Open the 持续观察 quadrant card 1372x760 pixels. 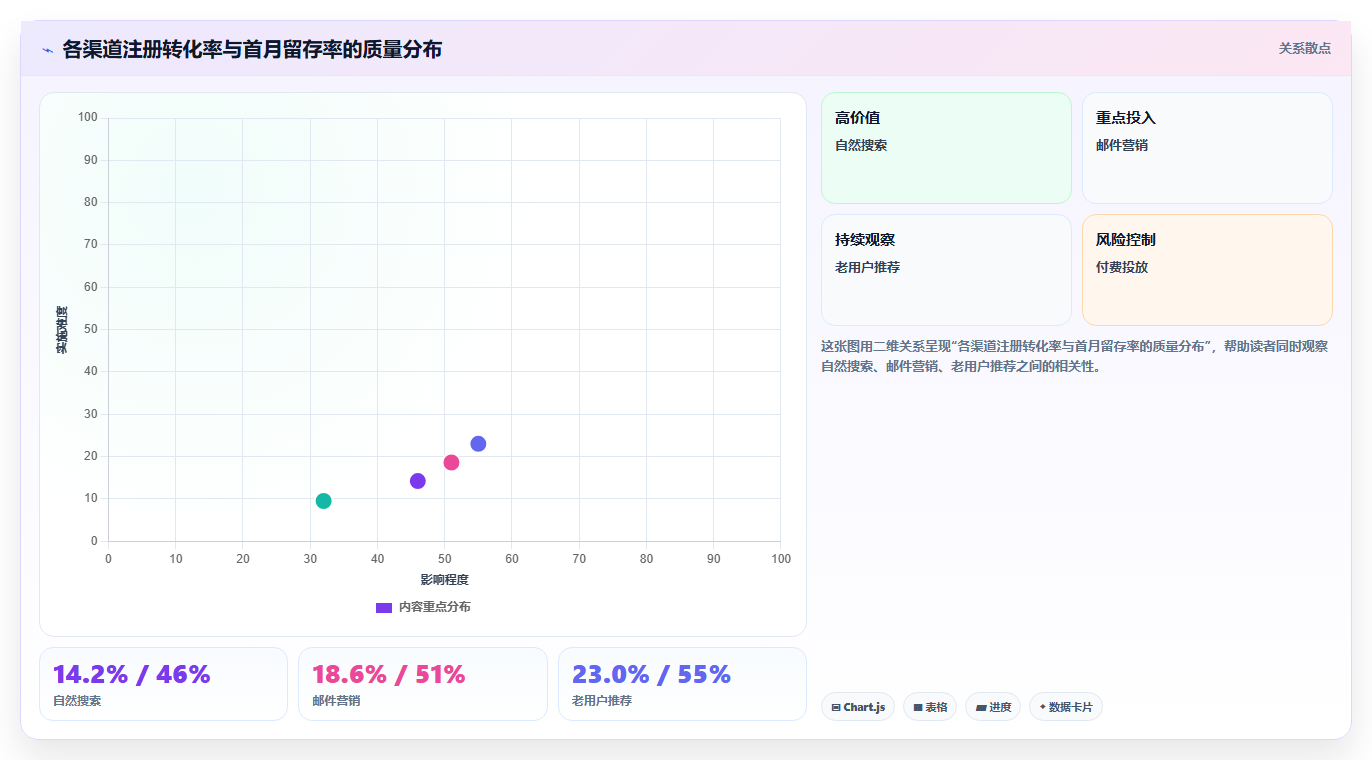(946, 270)
